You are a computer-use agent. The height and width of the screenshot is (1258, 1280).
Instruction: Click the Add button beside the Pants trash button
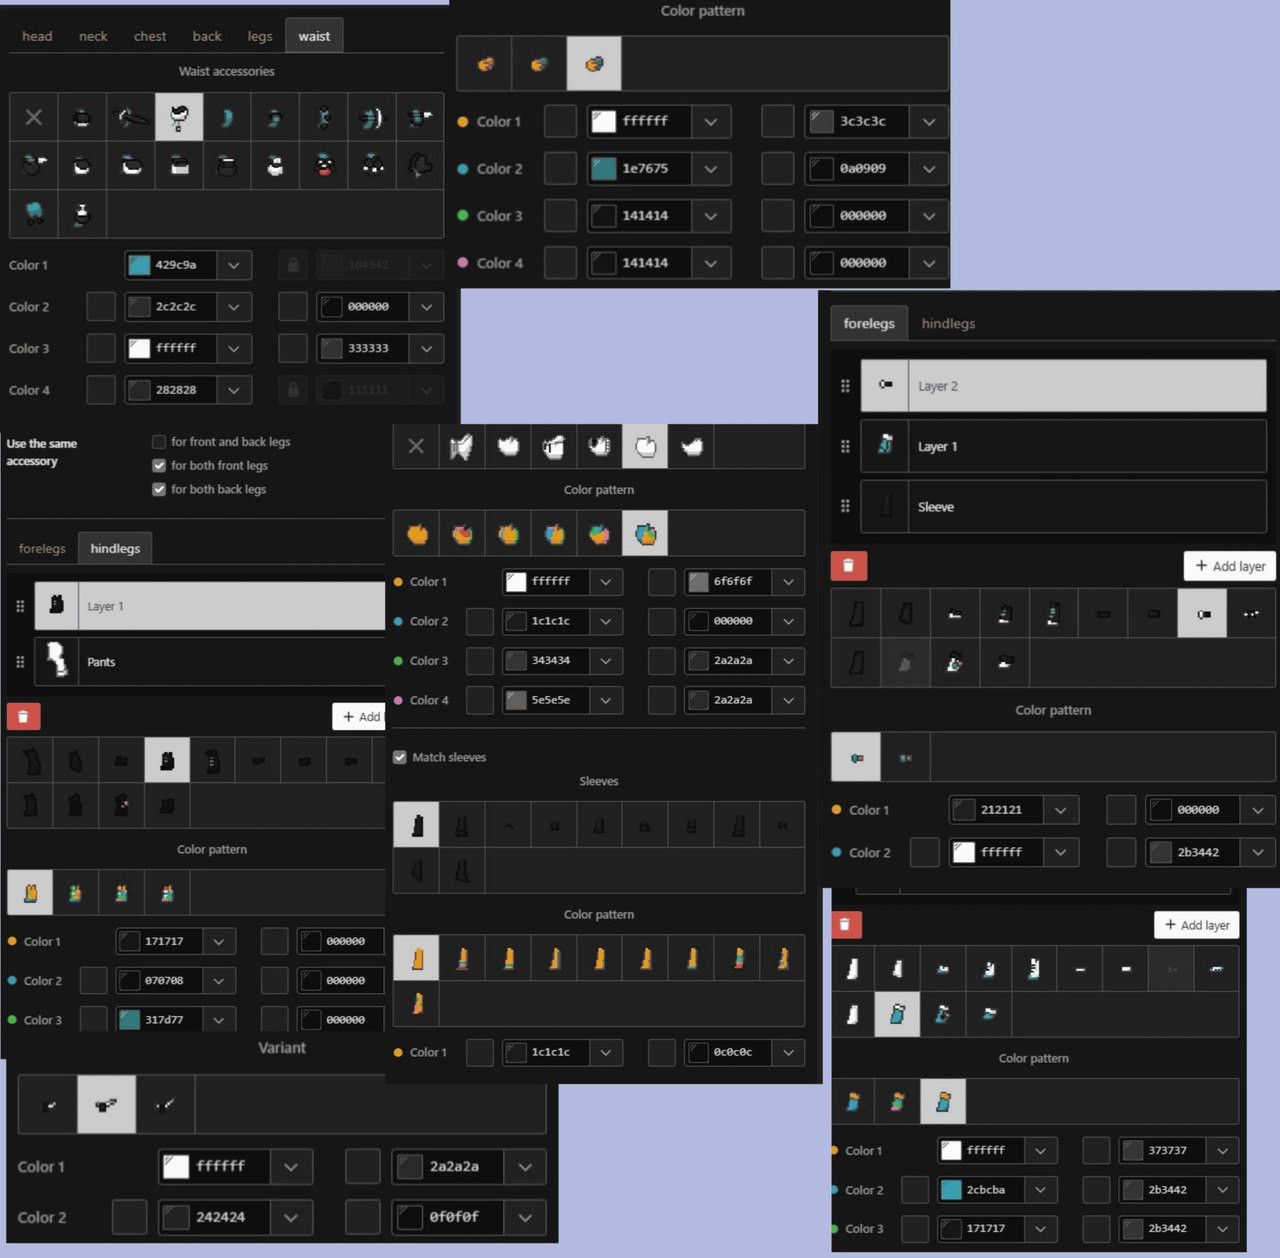pos(360,716)
